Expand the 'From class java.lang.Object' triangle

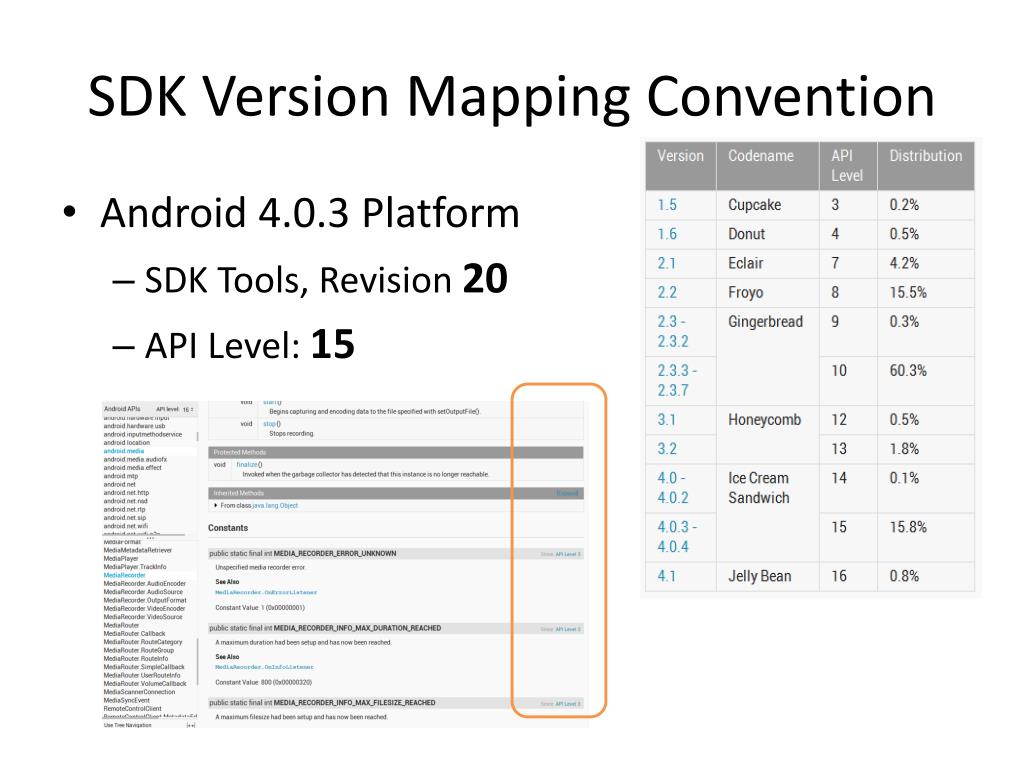216,505
